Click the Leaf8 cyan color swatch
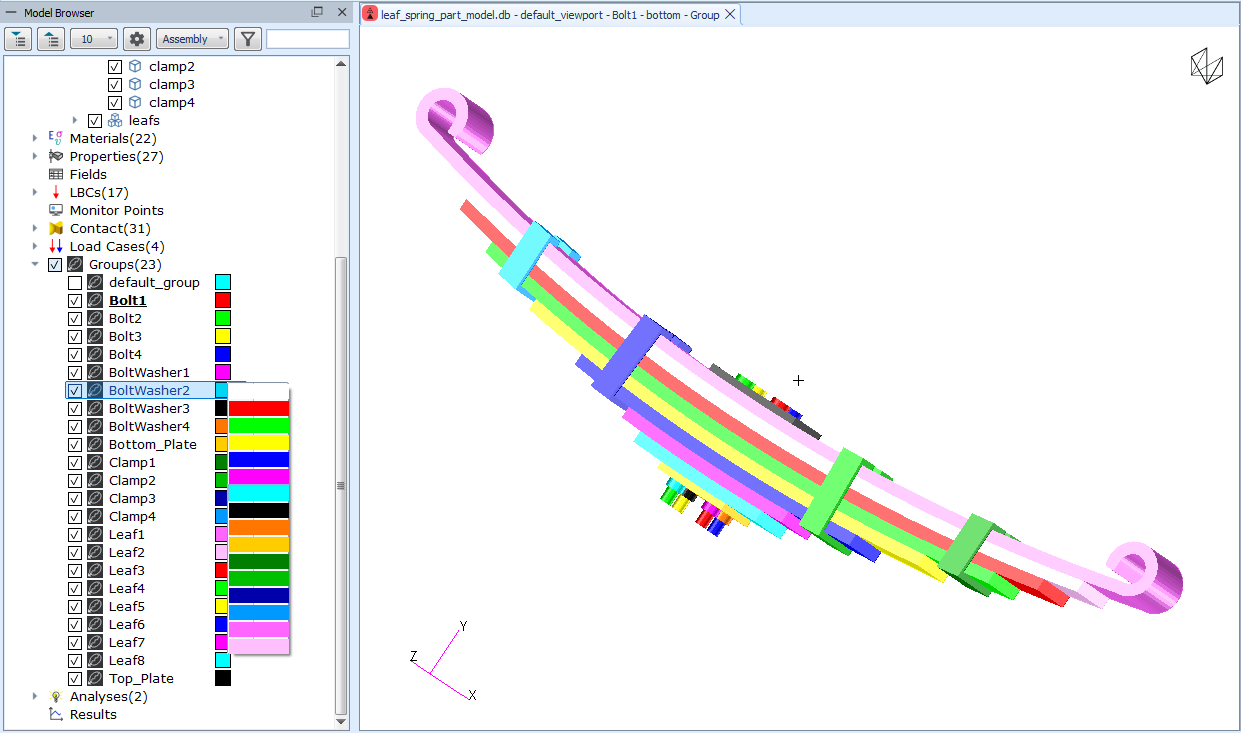1241x733 pixels. point(223,661)
